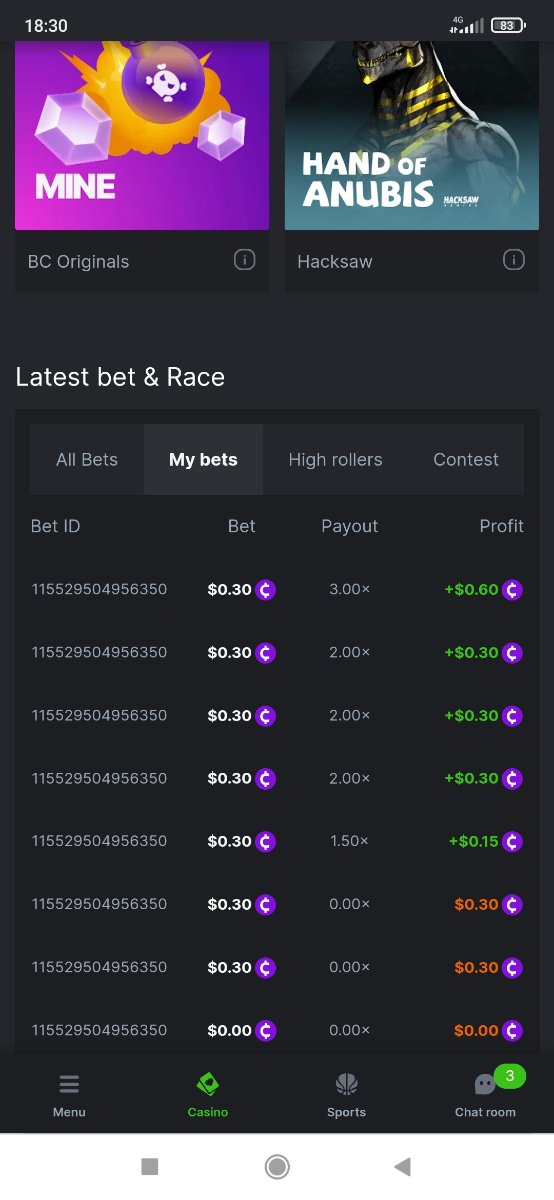Tap the Android back triangle button
The width and height of the screenshot is (554, 1200).
pos(403,1166)
